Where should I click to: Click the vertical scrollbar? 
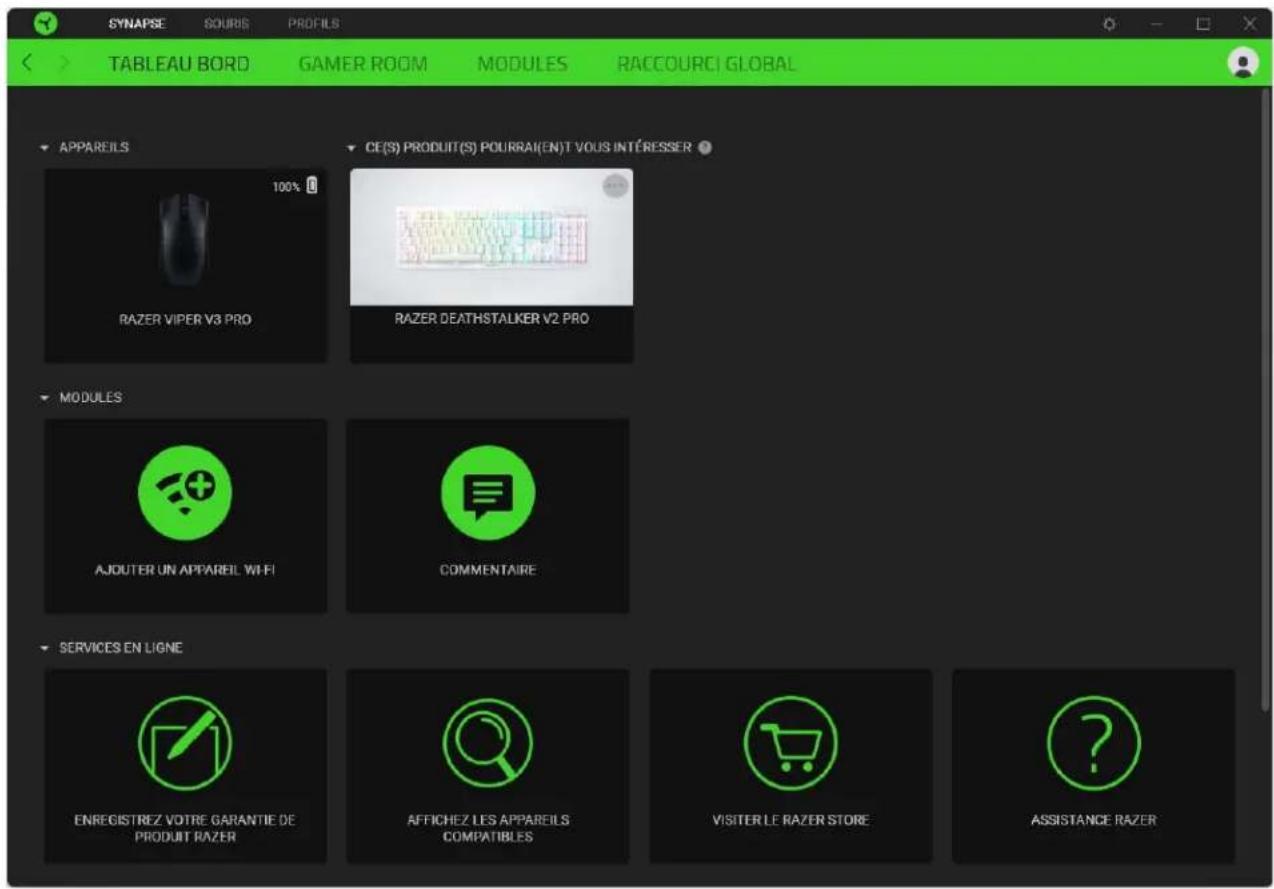click(1264, 400)
